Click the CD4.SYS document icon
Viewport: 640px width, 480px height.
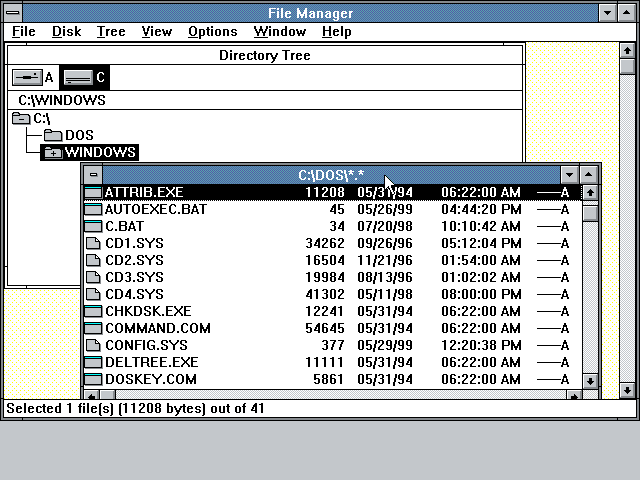(x=93, y=294)
